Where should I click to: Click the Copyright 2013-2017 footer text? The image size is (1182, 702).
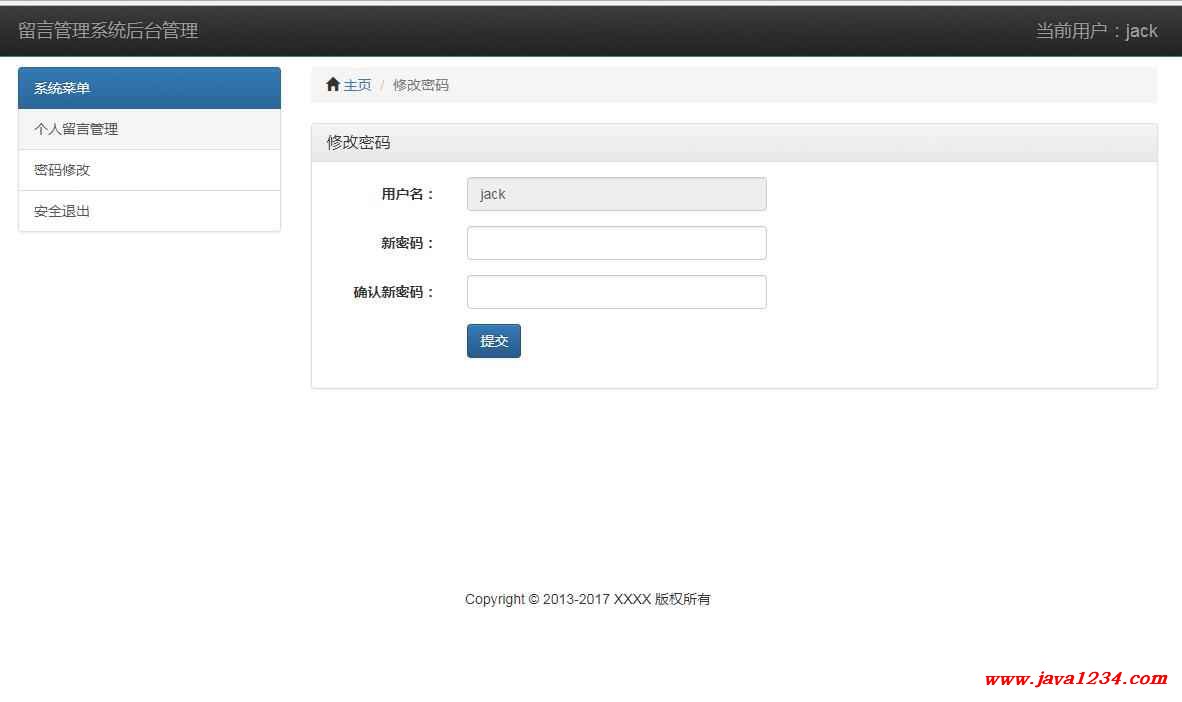coord(587,599)
